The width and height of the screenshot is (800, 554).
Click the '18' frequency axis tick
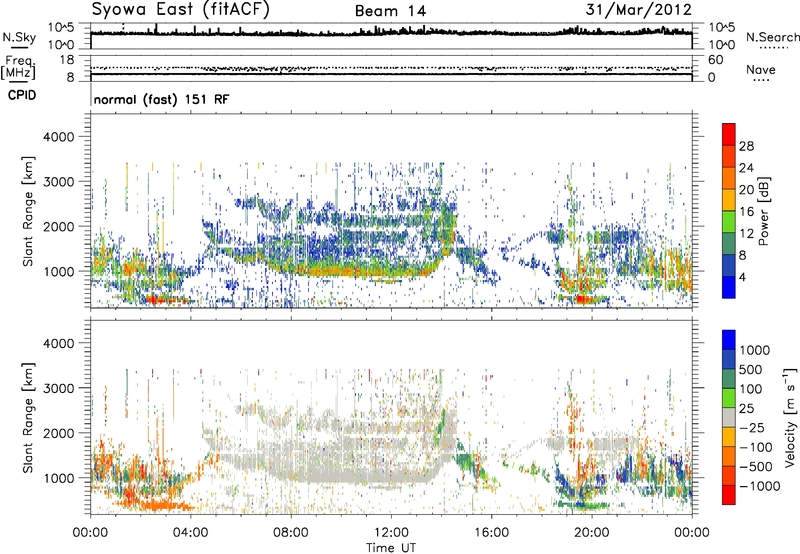[66, 60]
